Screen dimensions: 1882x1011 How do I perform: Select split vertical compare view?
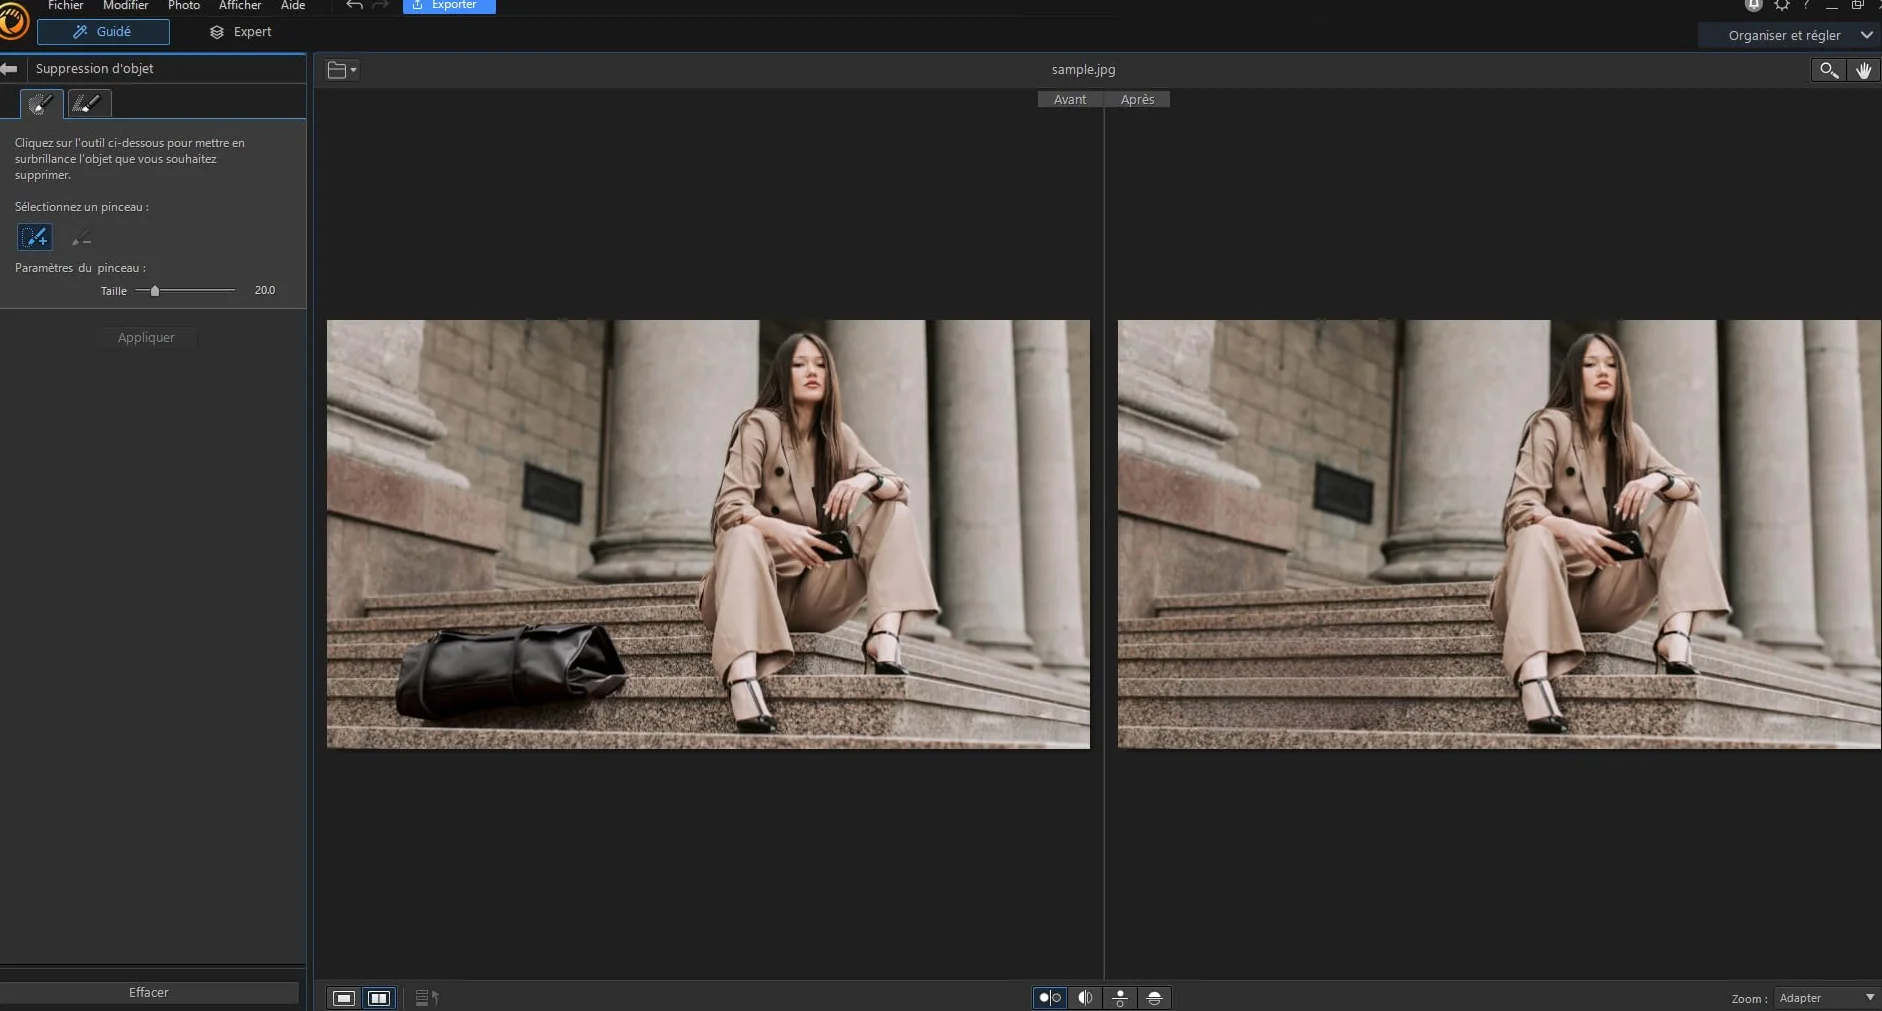click(x=1085, y=998)
